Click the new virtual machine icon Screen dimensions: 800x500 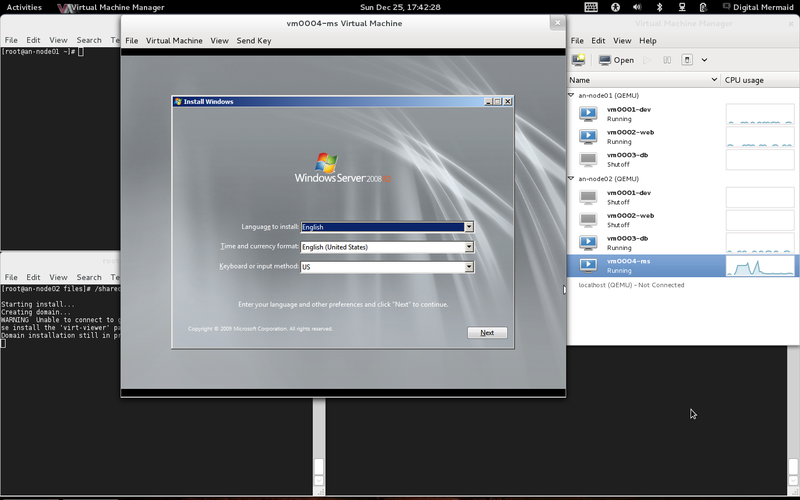(578, 60)
